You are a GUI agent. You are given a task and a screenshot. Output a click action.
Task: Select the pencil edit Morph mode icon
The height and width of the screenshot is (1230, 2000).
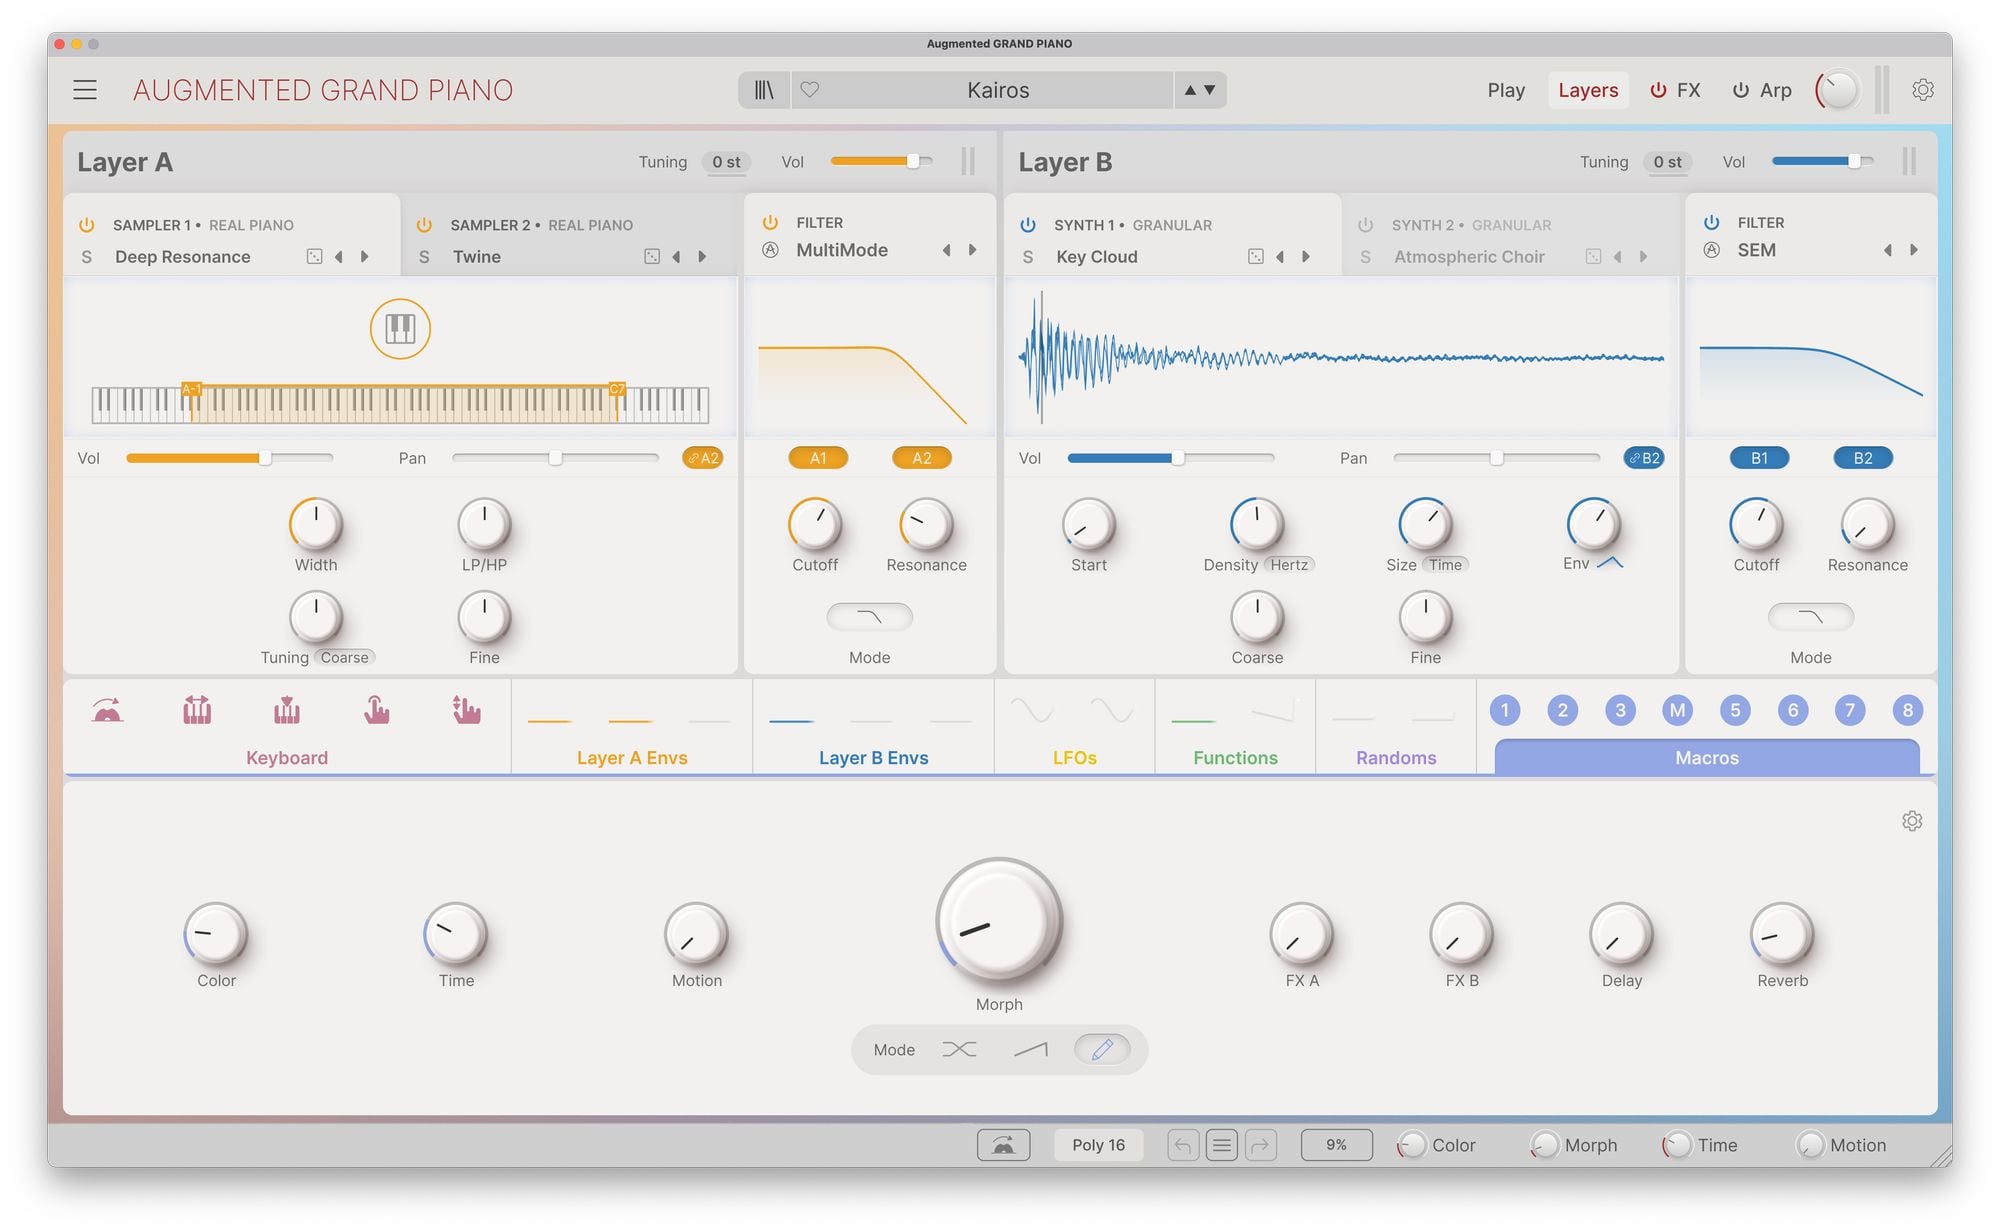coord(1102,1049)
